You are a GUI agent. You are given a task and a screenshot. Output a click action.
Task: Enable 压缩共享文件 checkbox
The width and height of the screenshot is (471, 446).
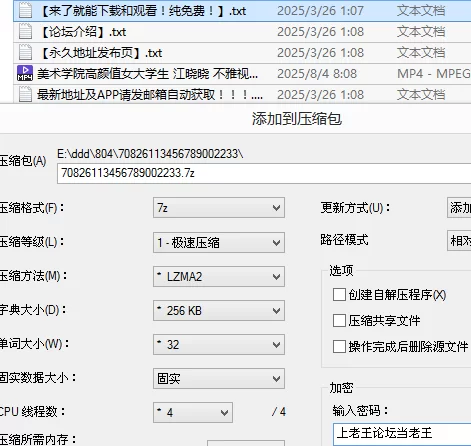pos(339,321)
